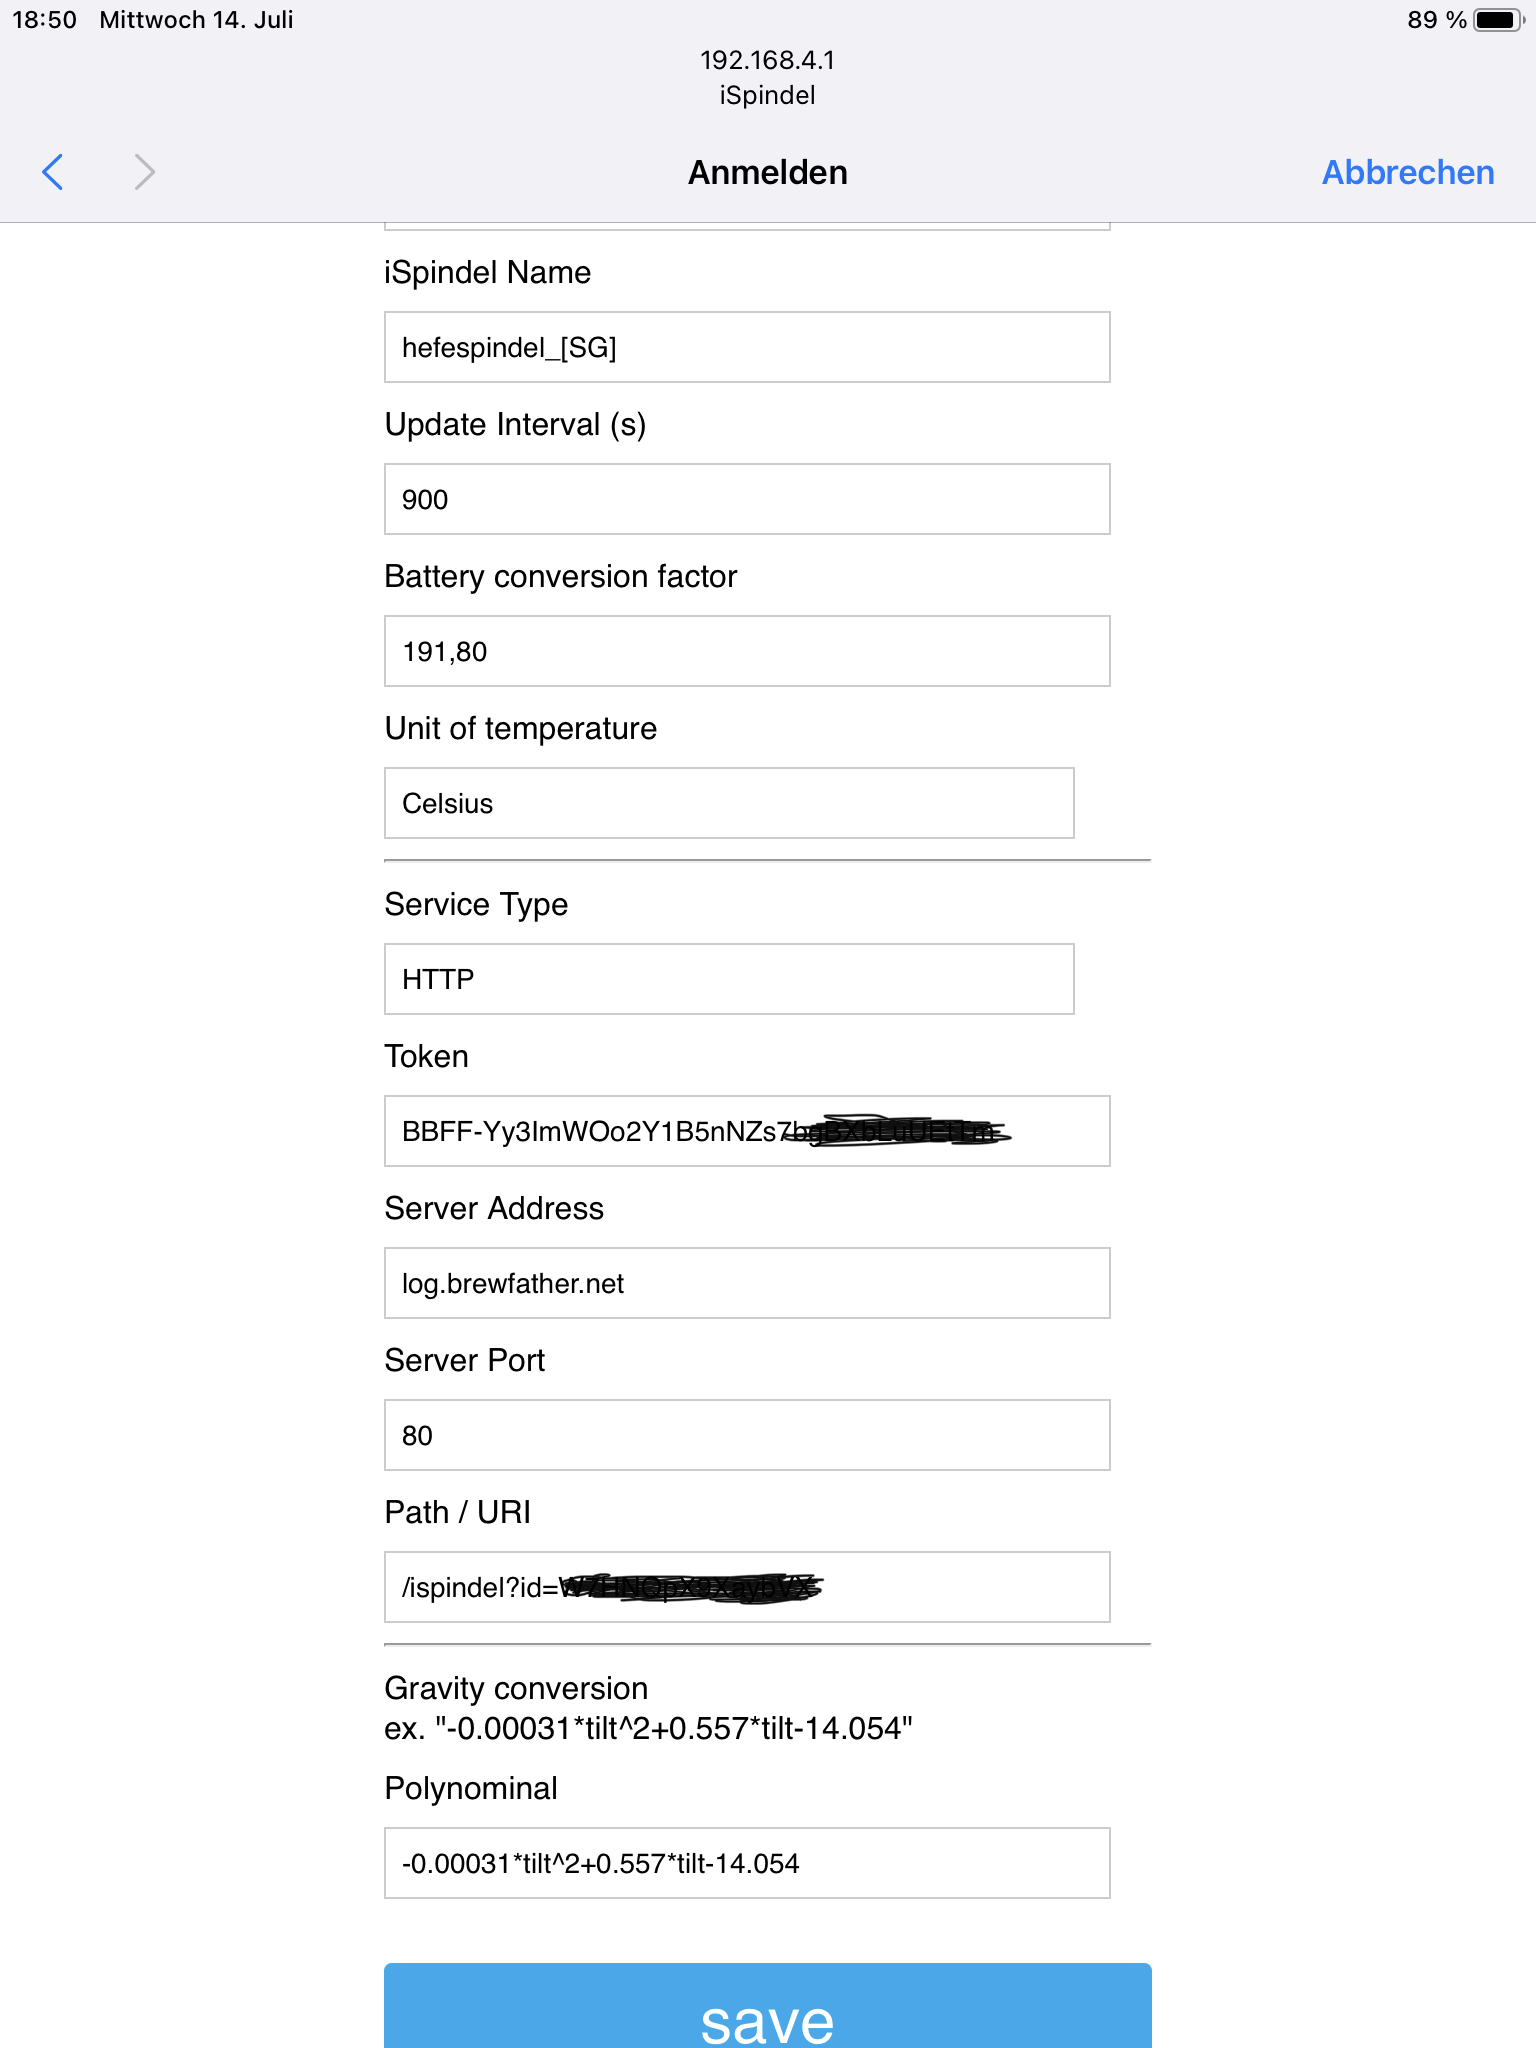Select the Token input field
Viewport: 1536px width, 2048px height.
[747, 1131]
